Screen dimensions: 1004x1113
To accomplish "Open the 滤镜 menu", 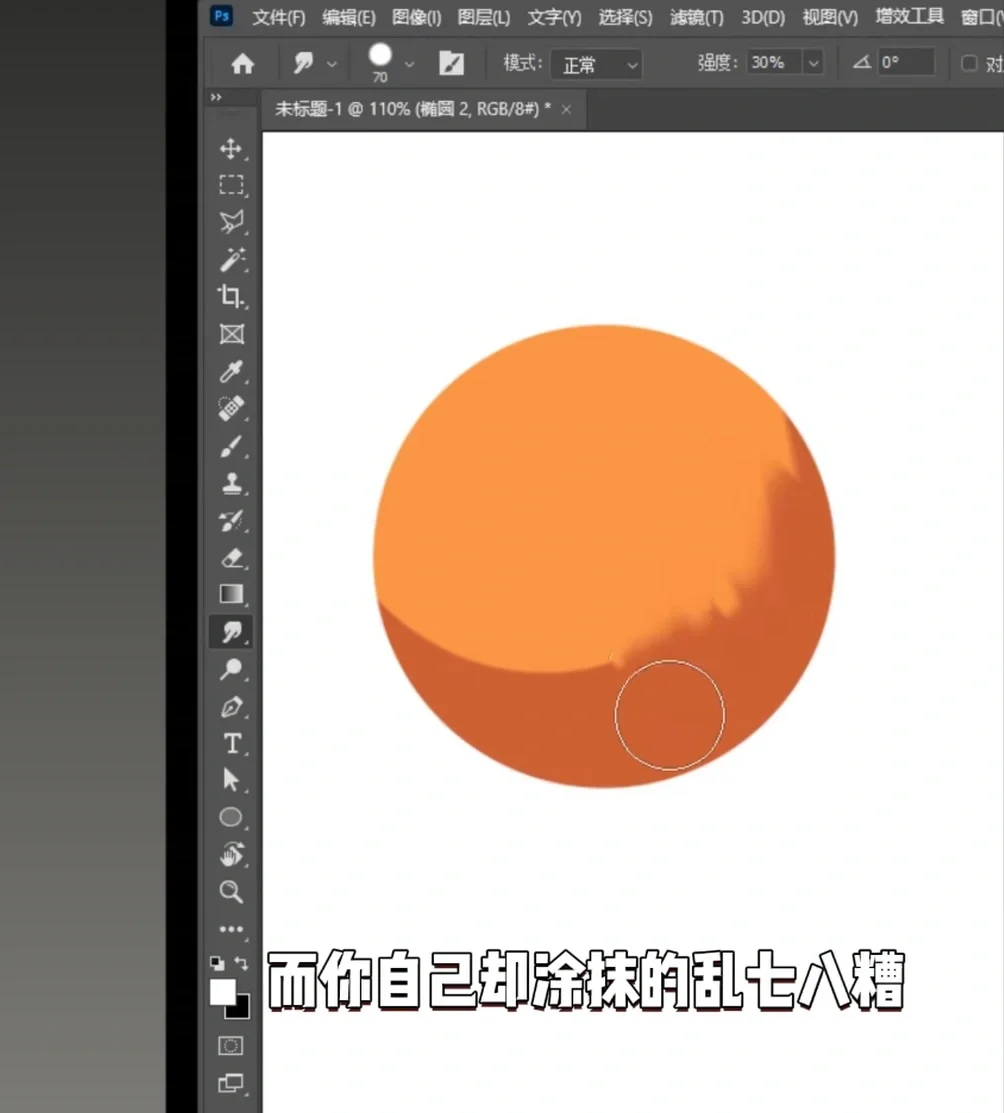I will 696,17.
